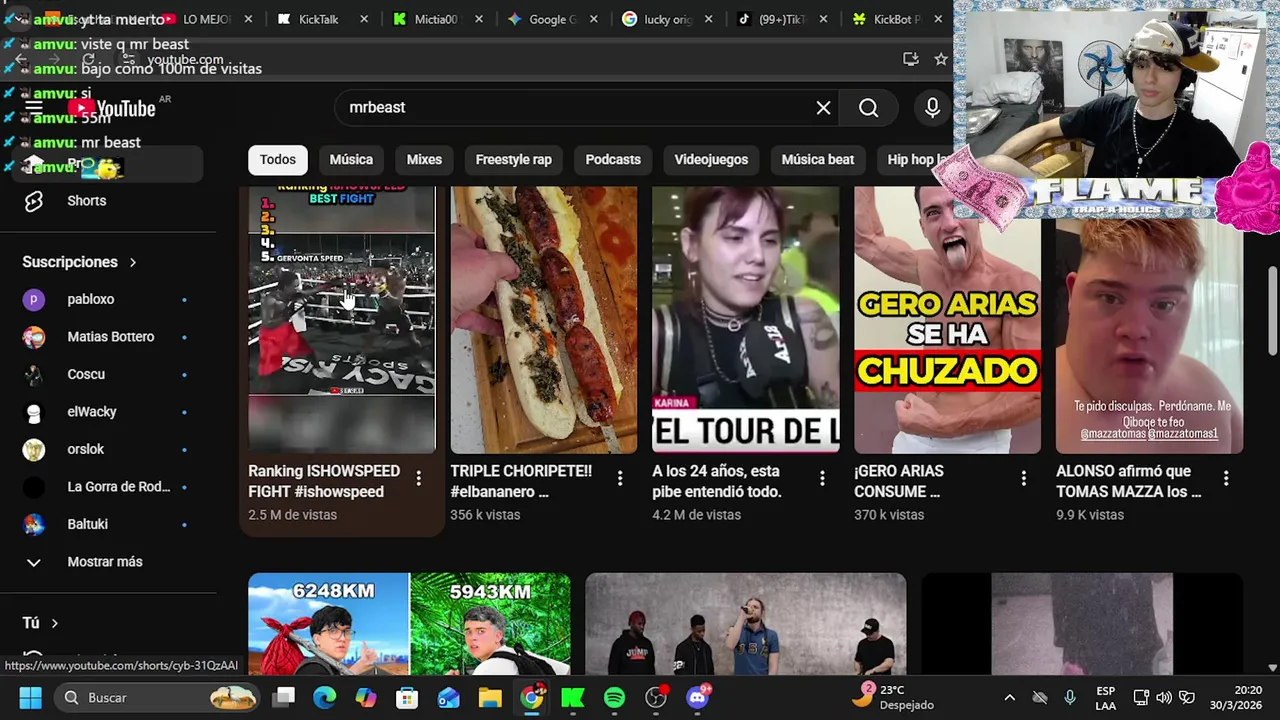Image resolution: width=1280 pixels, height=720 pixels.
Task: Open Spotify from the taskbar
Action: click(614, 697)
